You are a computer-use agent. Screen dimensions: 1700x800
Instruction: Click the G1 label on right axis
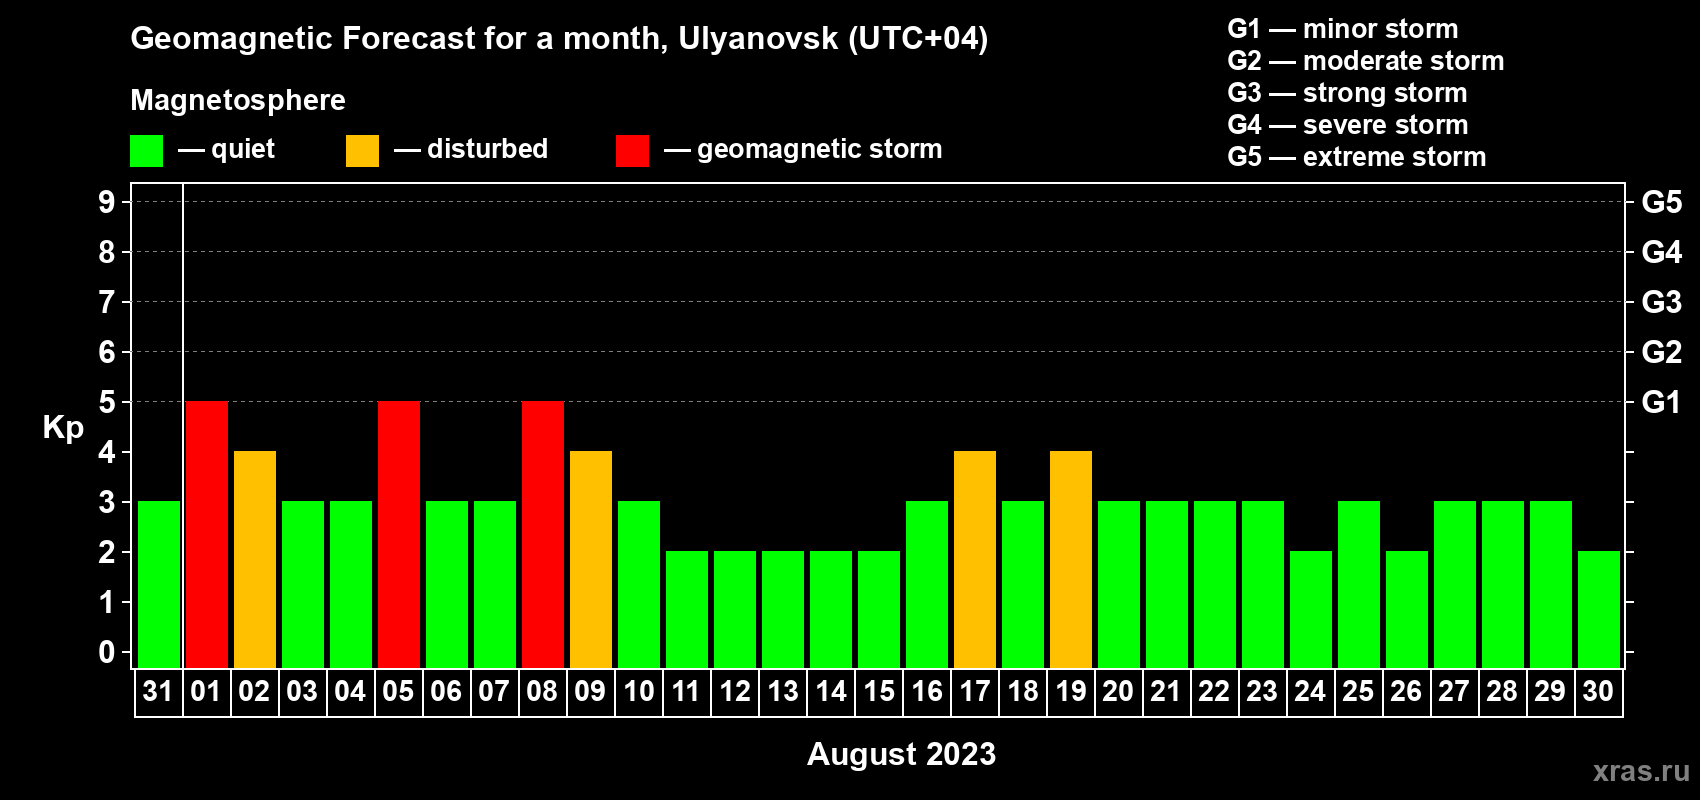(1661, 402)
